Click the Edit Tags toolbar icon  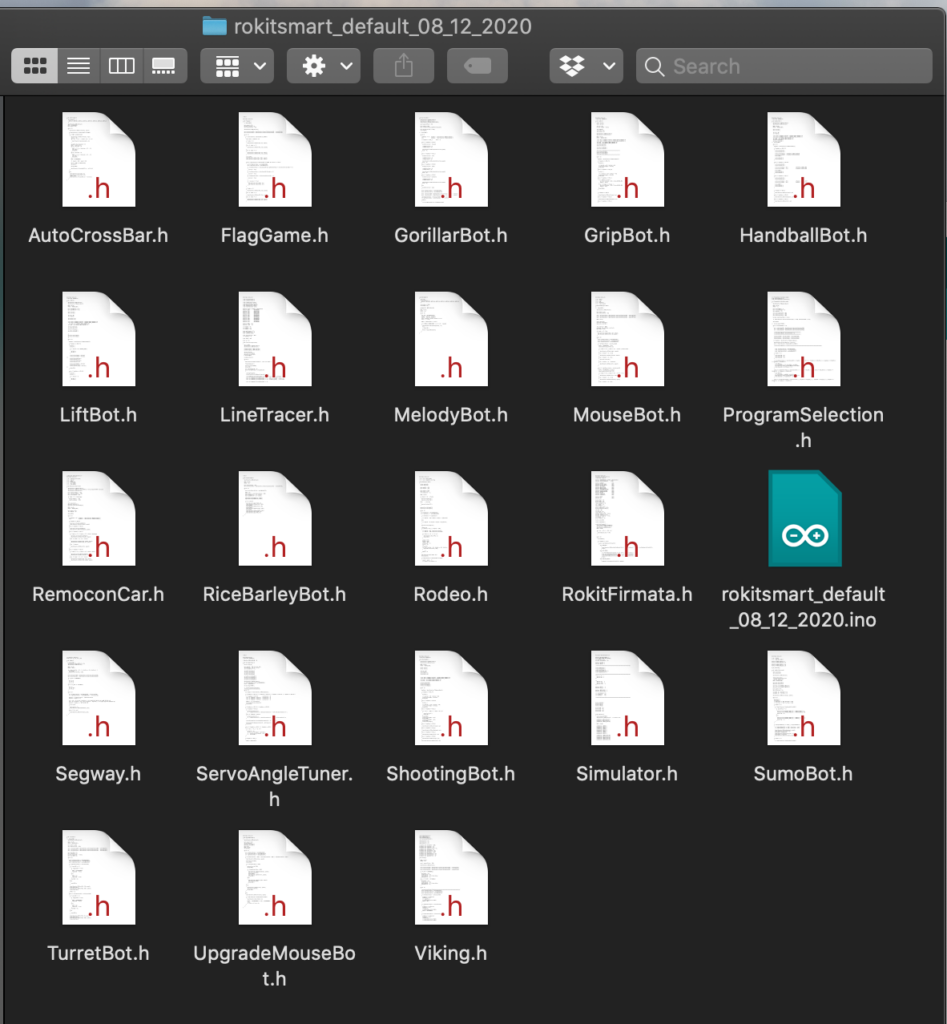pyautogui.click(x=477, y=66)
